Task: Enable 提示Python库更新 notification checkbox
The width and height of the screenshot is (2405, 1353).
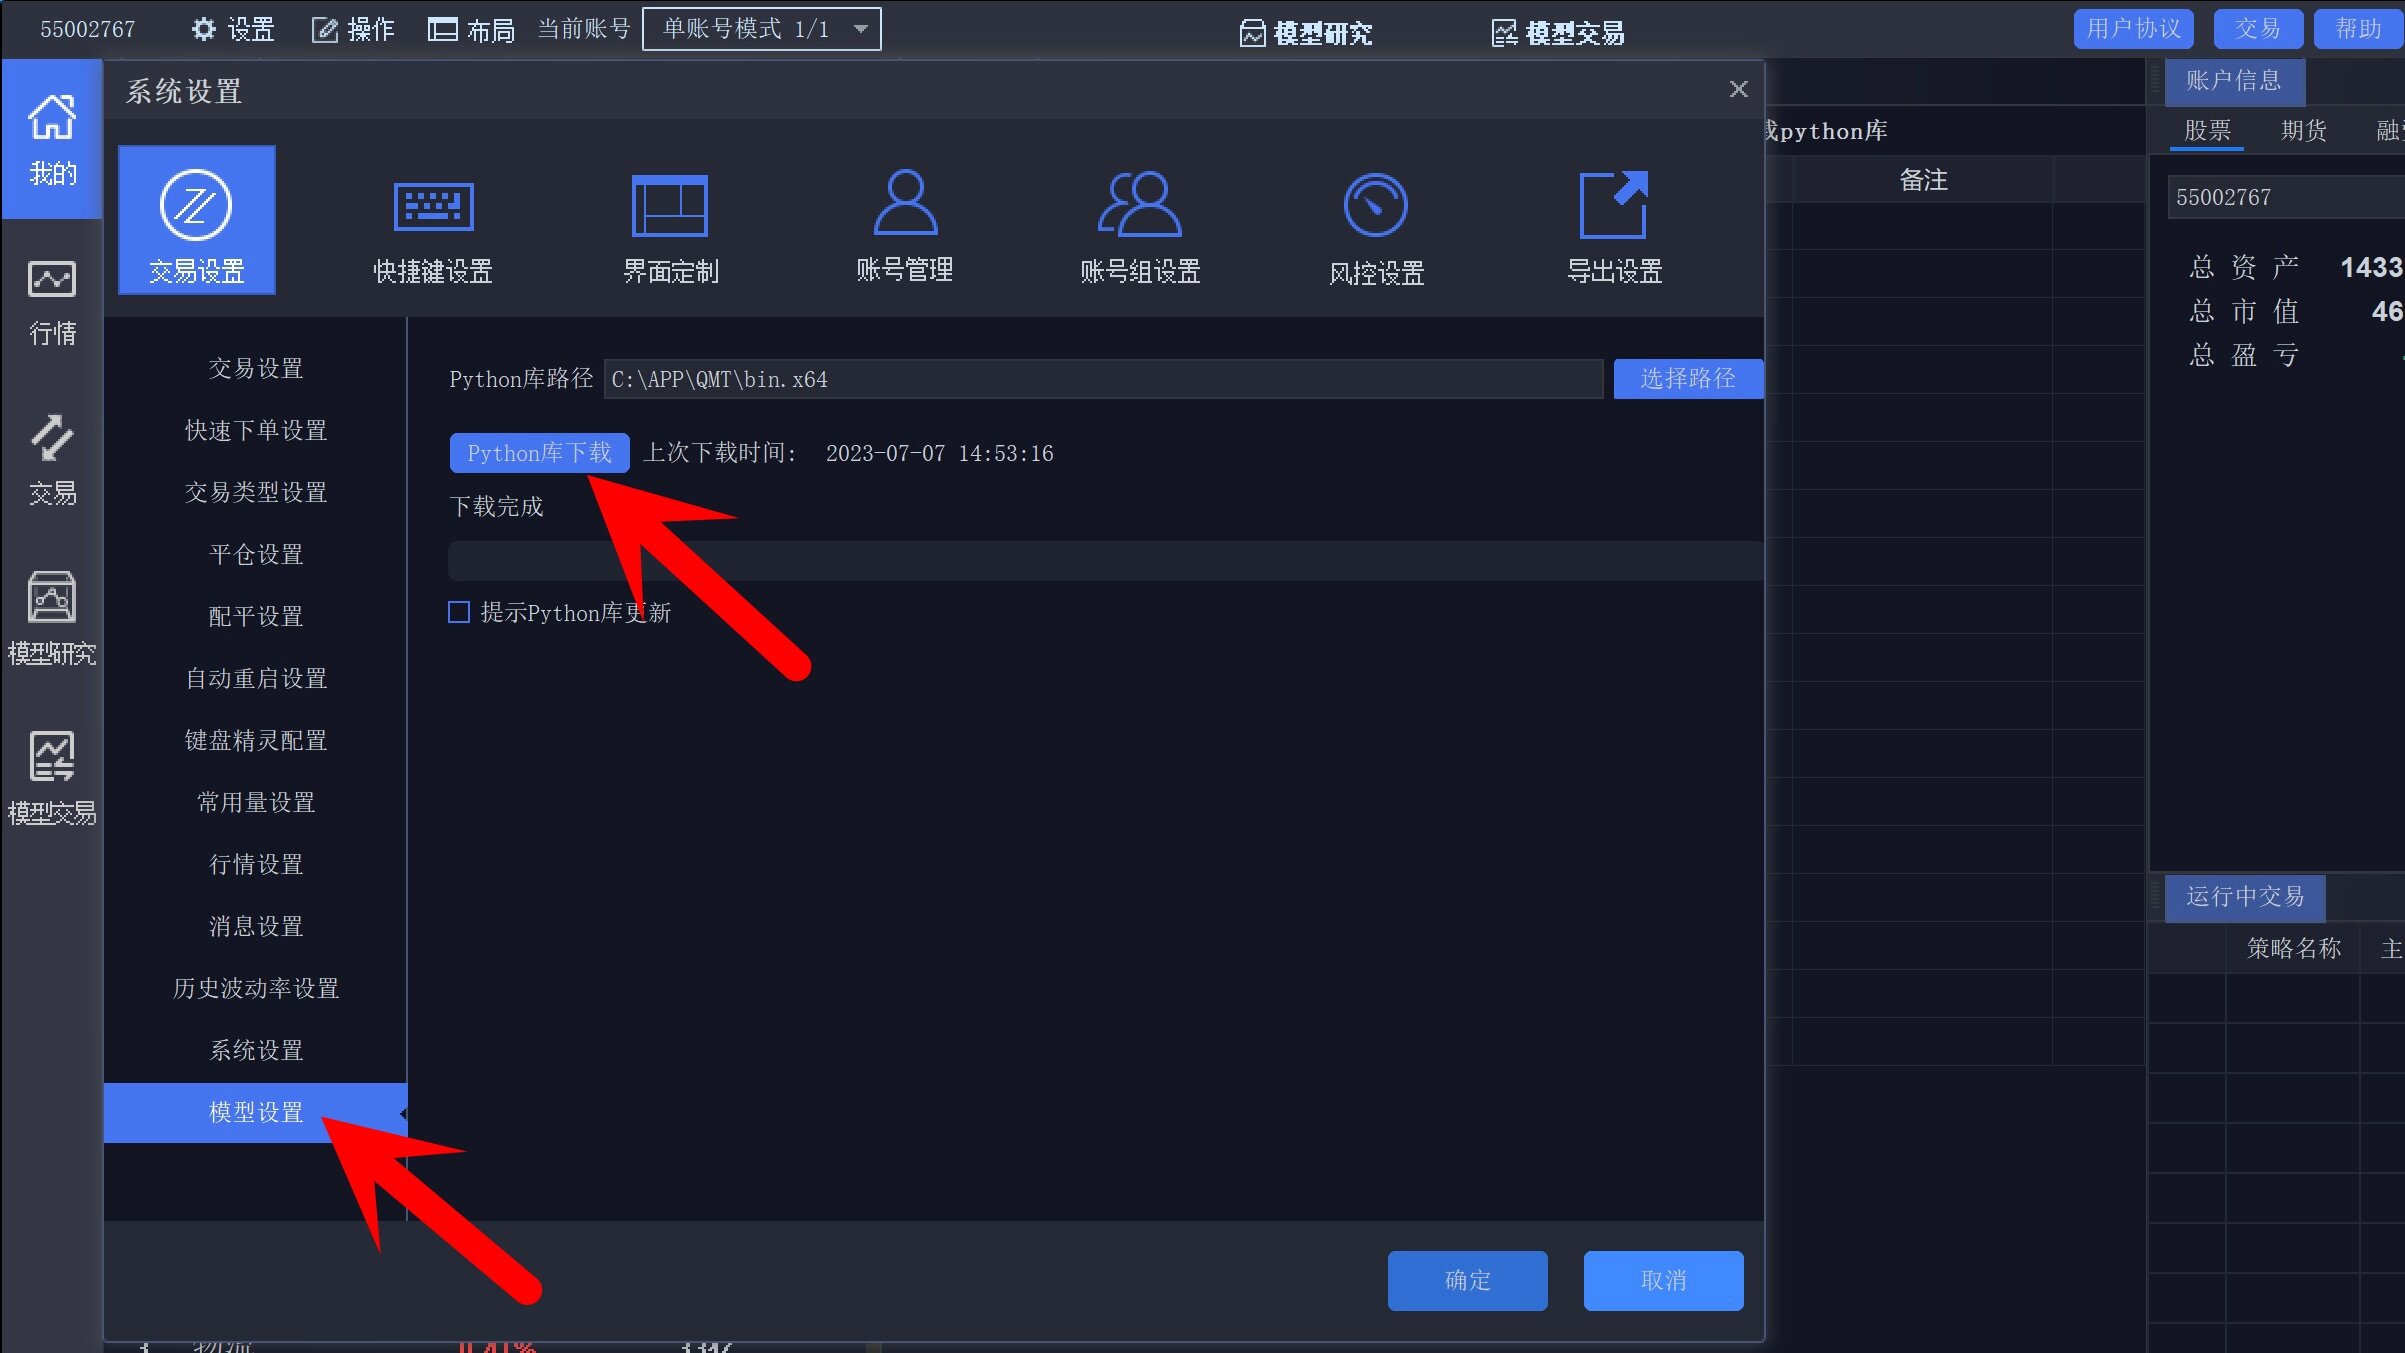Action: tap(459, 612)
